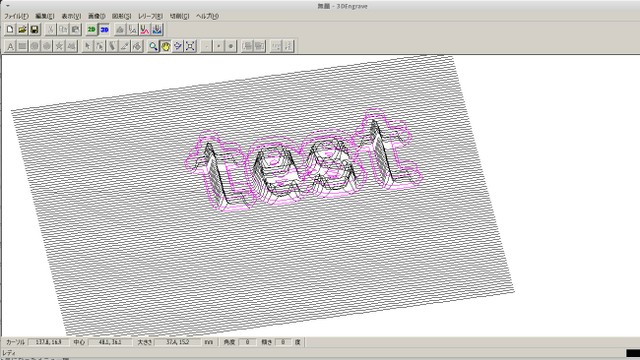The height and width of the screenshot is (360, 640).
Task: Open the 編集 menu
Action: tap(44, 16)
